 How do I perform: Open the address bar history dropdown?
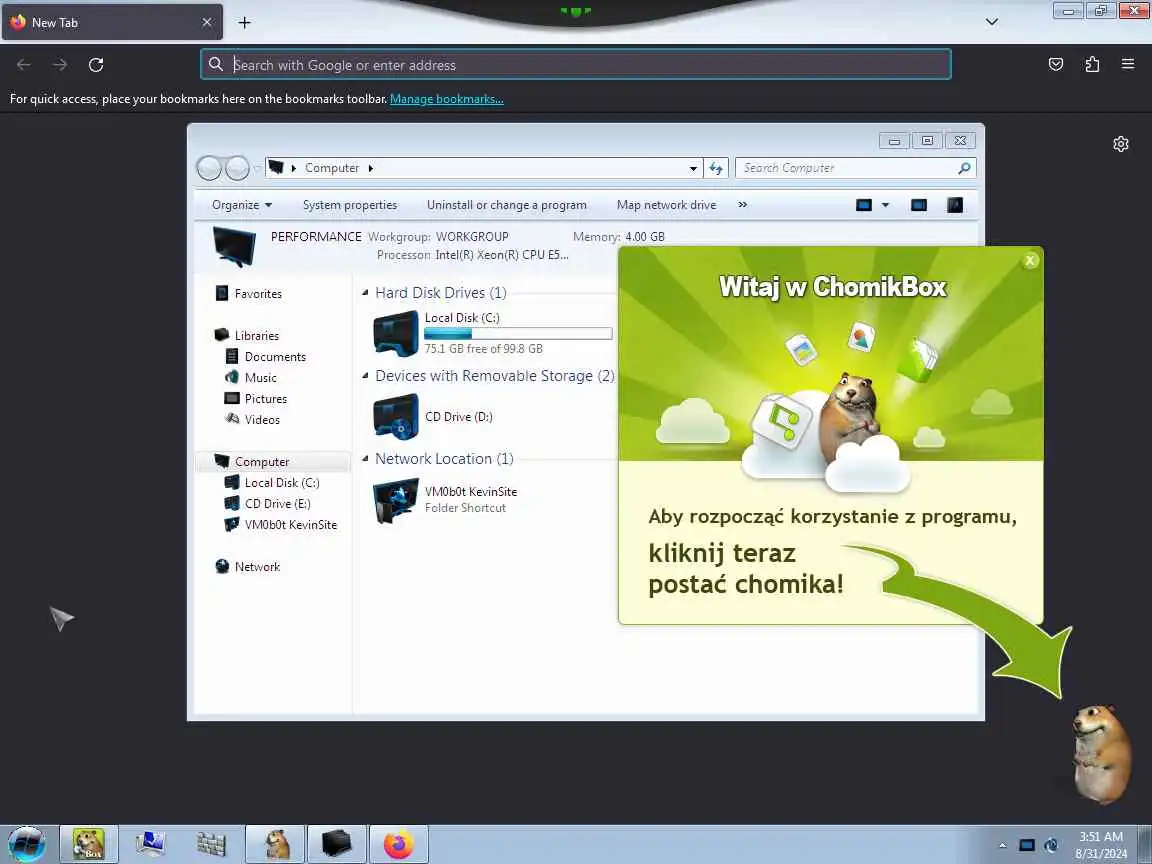[693, 168]
